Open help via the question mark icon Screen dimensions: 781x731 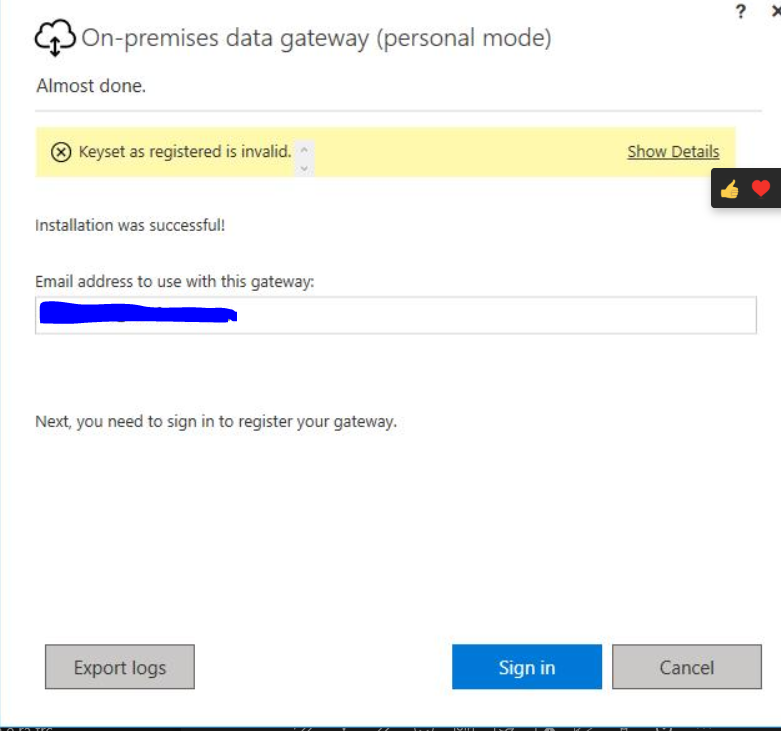(740, 12)
